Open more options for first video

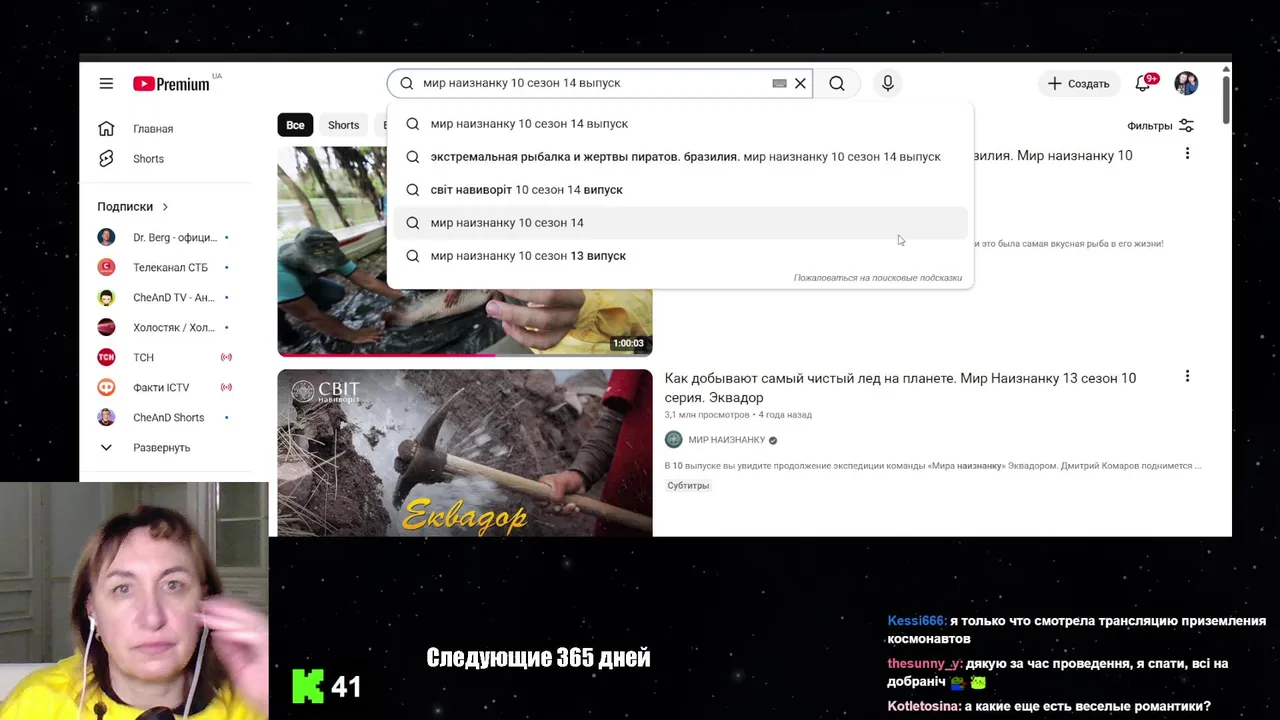pyautogui.click(x=1187, y=153)
